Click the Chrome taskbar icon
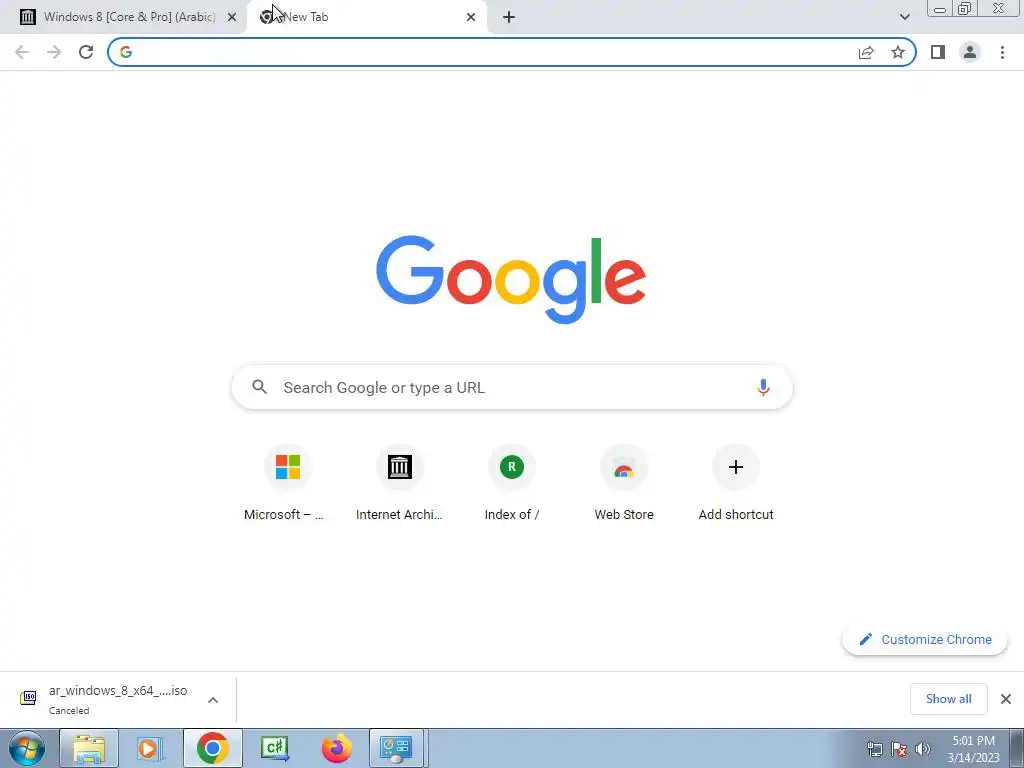The width and height of the screenshot is (1024, 768). coord(212,748)
